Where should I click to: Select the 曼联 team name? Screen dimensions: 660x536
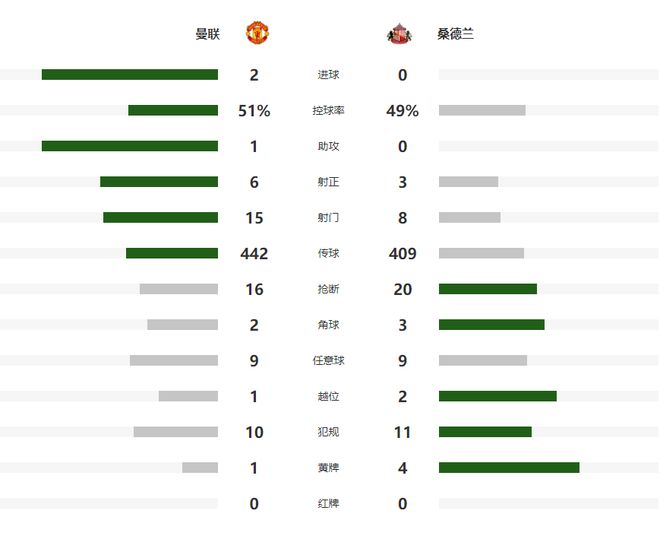pyautogui.click(x=207, y=34)
